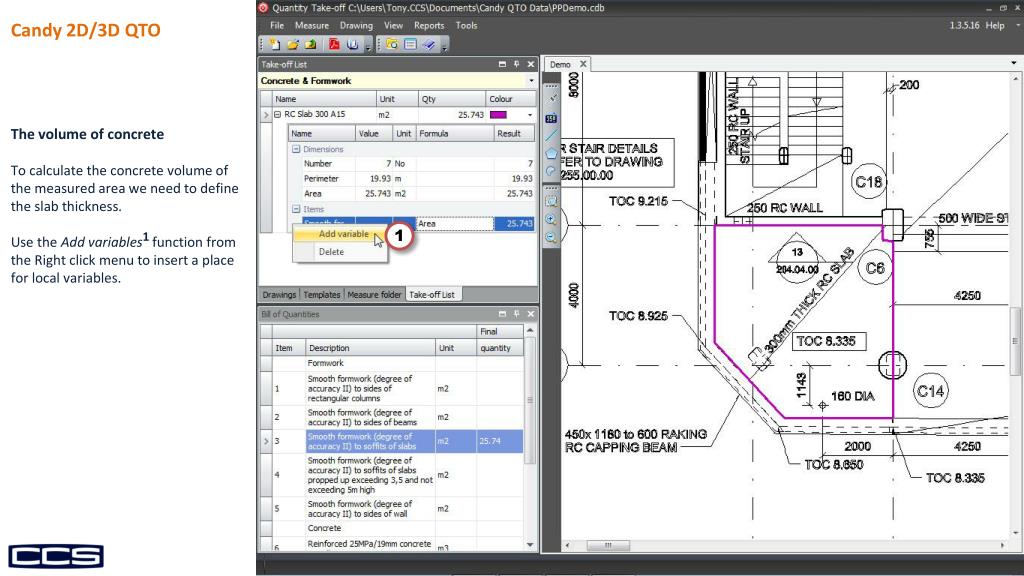Open the colour dropdown for RC Slab 300 A15
The width and height of the screenshot is (1024, 576).
pos(530,115)
